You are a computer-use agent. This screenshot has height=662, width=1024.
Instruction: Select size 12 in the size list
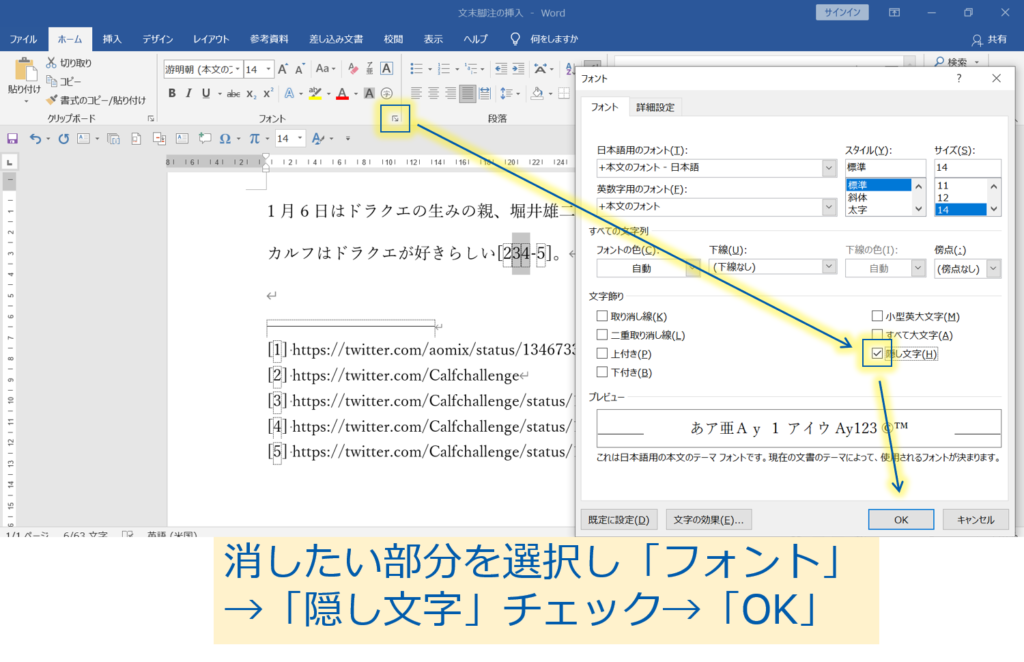point(961,197)
